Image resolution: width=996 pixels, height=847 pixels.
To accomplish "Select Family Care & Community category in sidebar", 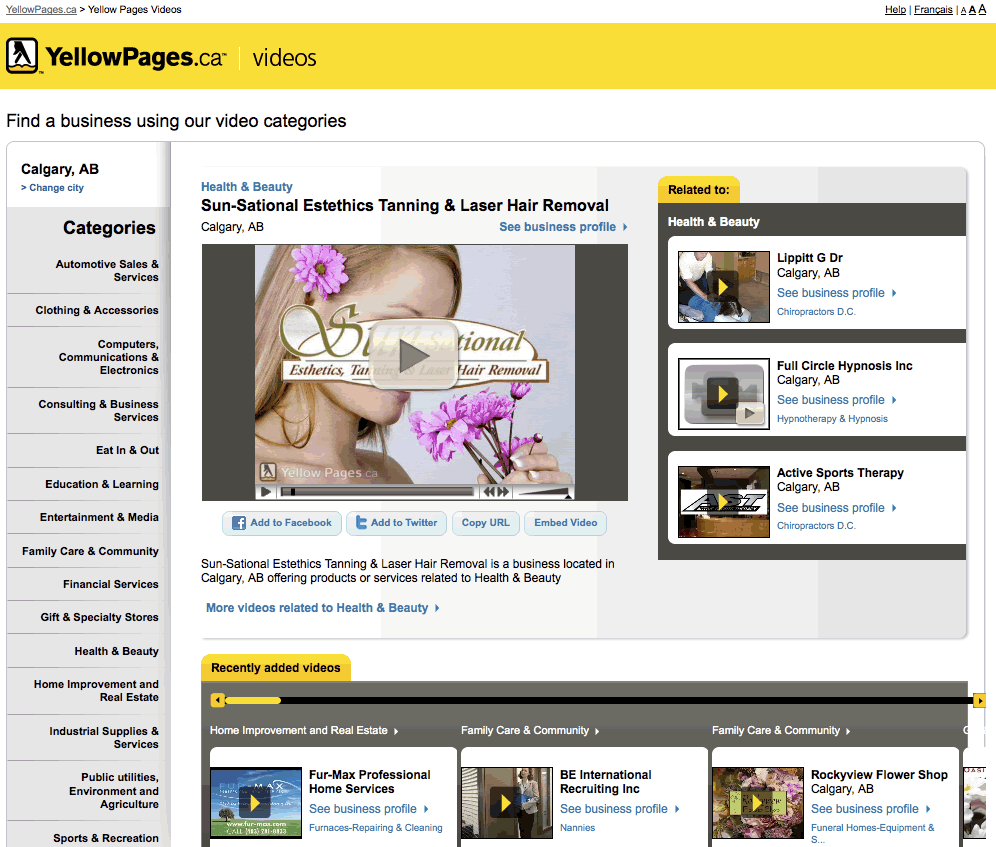I will click(x=90, y=552).
